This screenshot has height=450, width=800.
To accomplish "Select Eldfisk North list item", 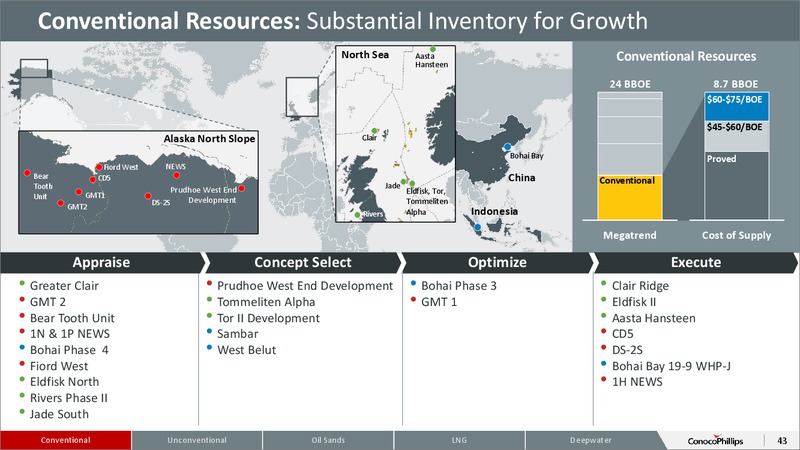I will point(64,382).
